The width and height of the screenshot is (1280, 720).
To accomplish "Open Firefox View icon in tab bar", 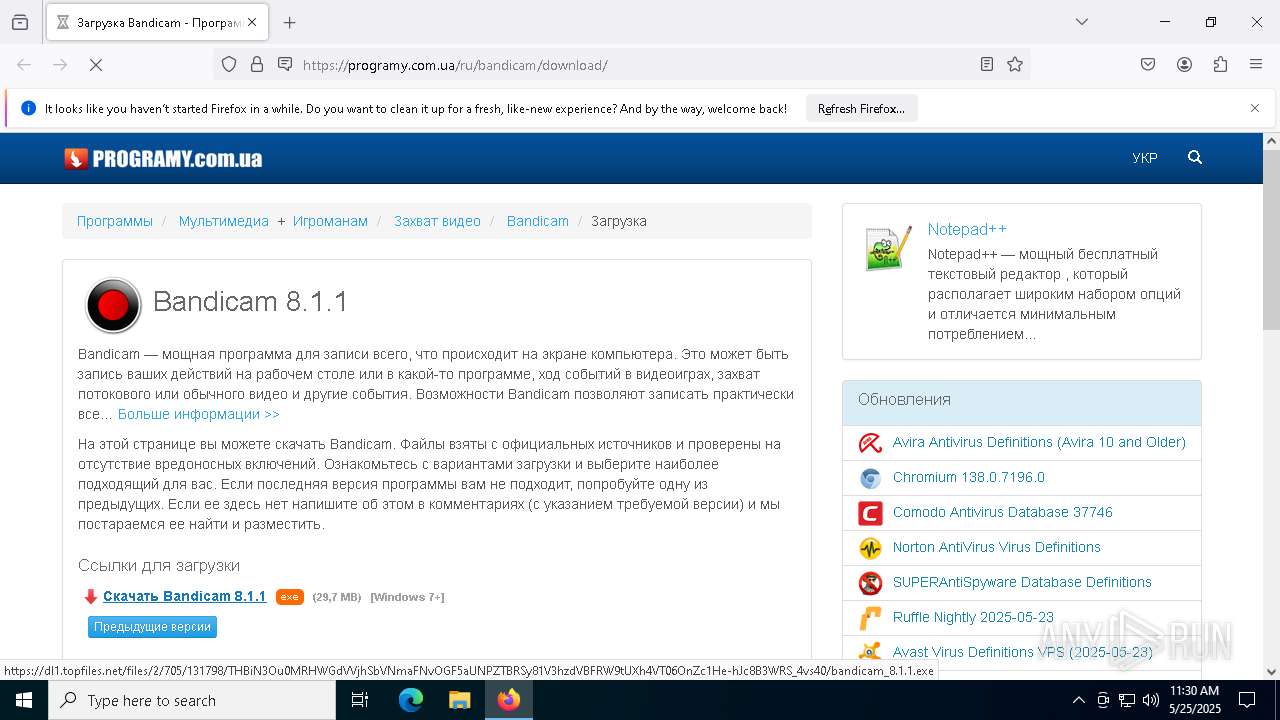I will click(x=20, y=22).
